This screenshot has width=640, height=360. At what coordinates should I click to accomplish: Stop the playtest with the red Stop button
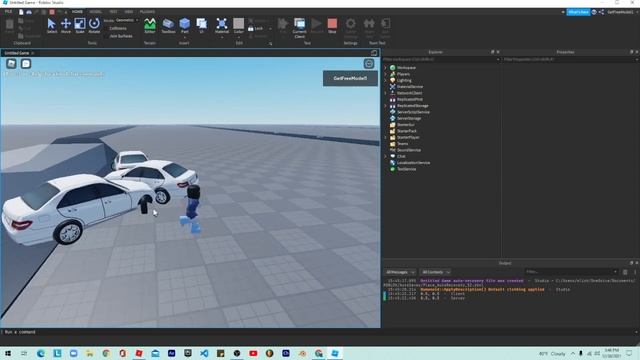tap(332, 25)
